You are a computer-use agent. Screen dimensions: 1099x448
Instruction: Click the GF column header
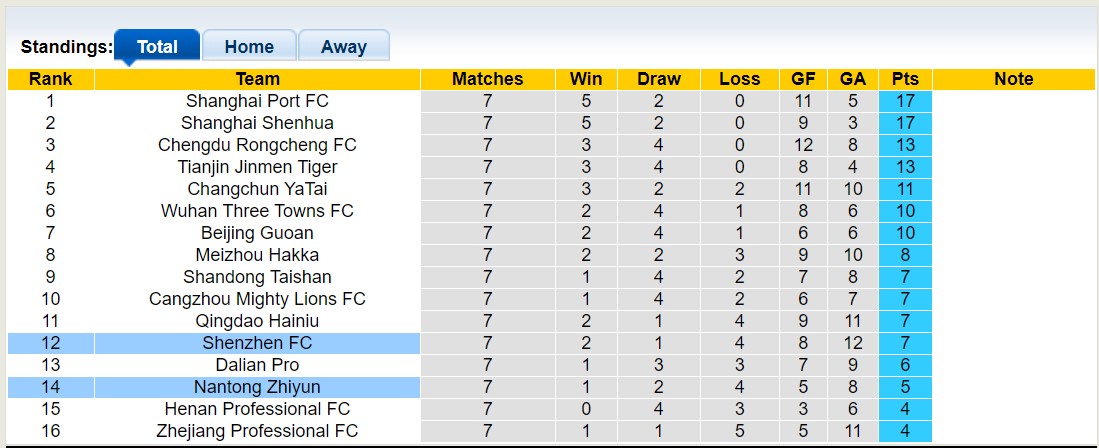pos(803,79)
